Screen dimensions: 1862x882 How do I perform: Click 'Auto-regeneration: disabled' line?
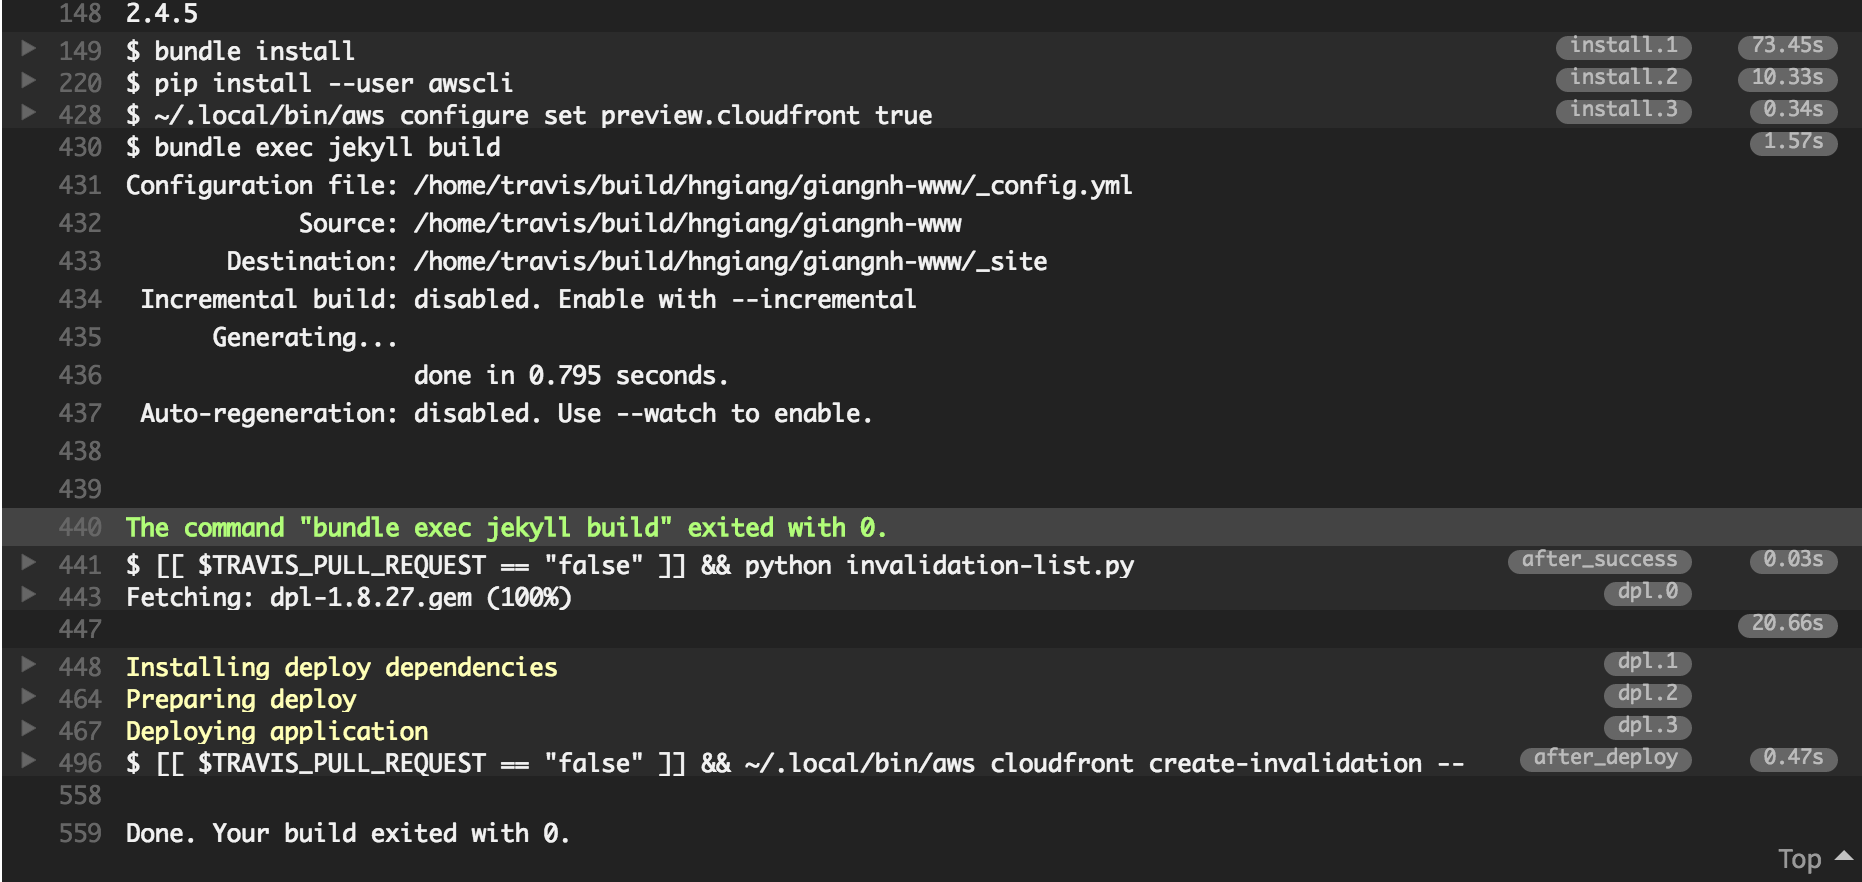pyautogui.click(x=506, y=413)
